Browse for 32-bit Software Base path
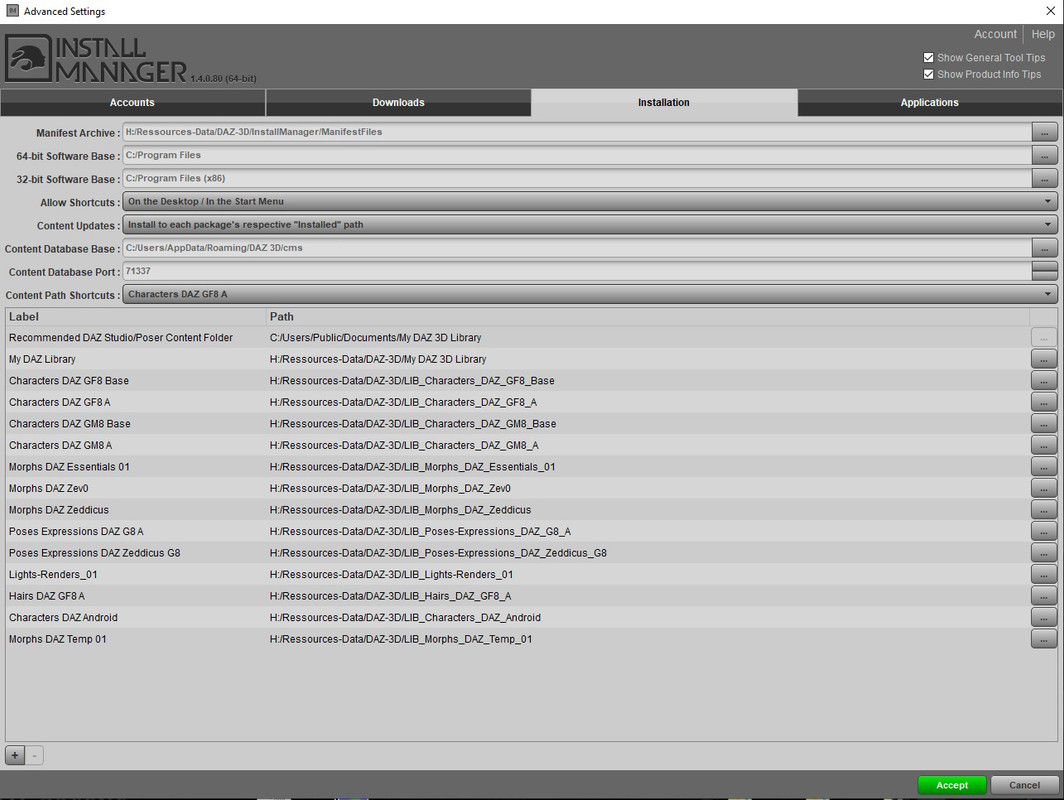Image resolution: width=1064 pixels, height=800 pixels. coord(1044,178)
